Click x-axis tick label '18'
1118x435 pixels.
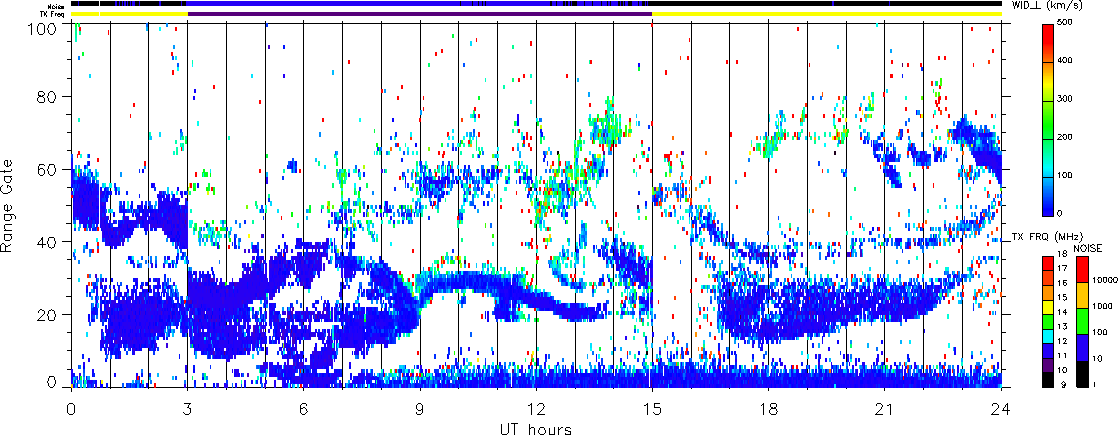[x=769, y=409]
